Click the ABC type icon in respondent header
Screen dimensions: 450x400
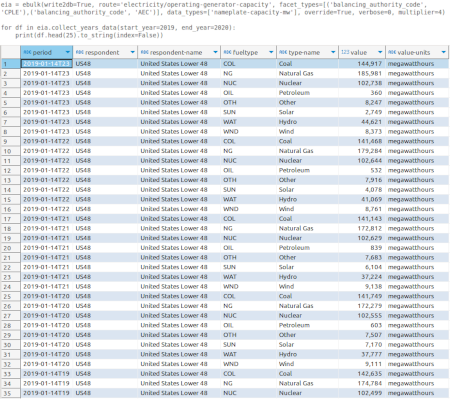tap(80, 52)
